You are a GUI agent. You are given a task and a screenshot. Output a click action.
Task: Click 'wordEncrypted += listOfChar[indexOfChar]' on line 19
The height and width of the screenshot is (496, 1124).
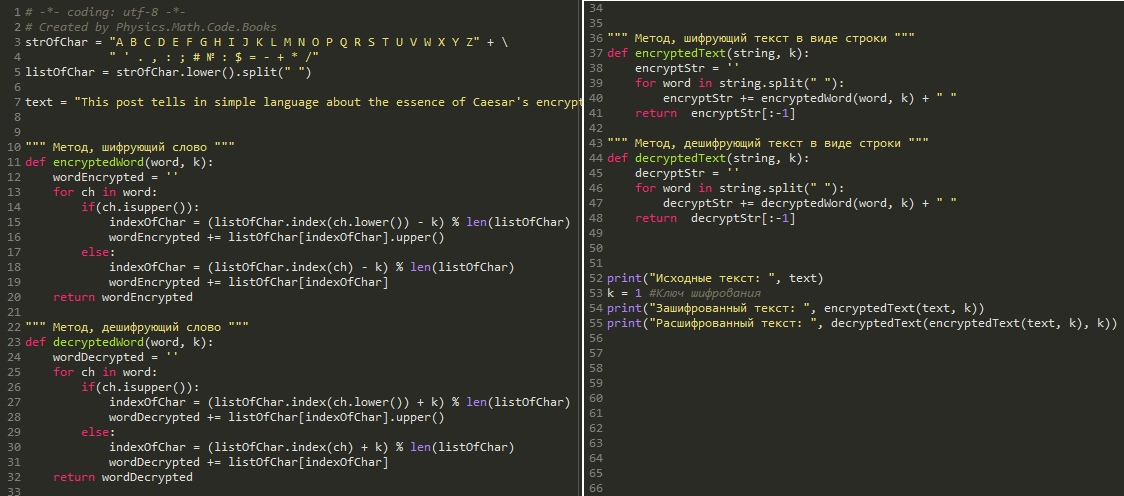tap(249, 282)
